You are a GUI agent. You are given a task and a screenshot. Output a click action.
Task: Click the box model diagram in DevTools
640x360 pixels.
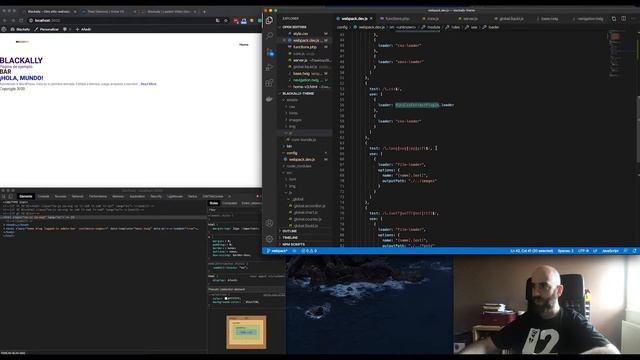coord(246,332)
